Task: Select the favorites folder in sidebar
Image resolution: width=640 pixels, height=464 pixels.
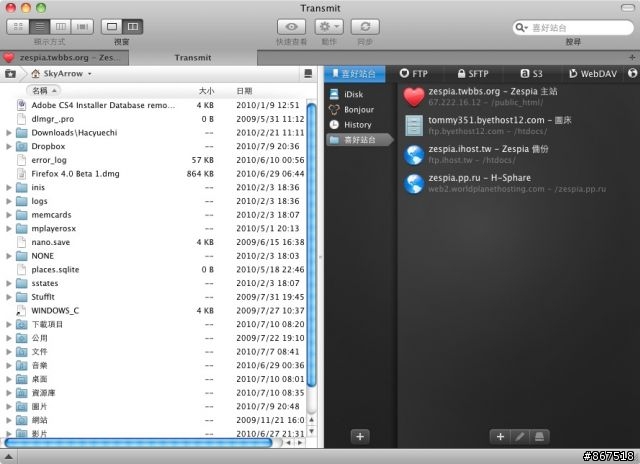Action: 359,140
